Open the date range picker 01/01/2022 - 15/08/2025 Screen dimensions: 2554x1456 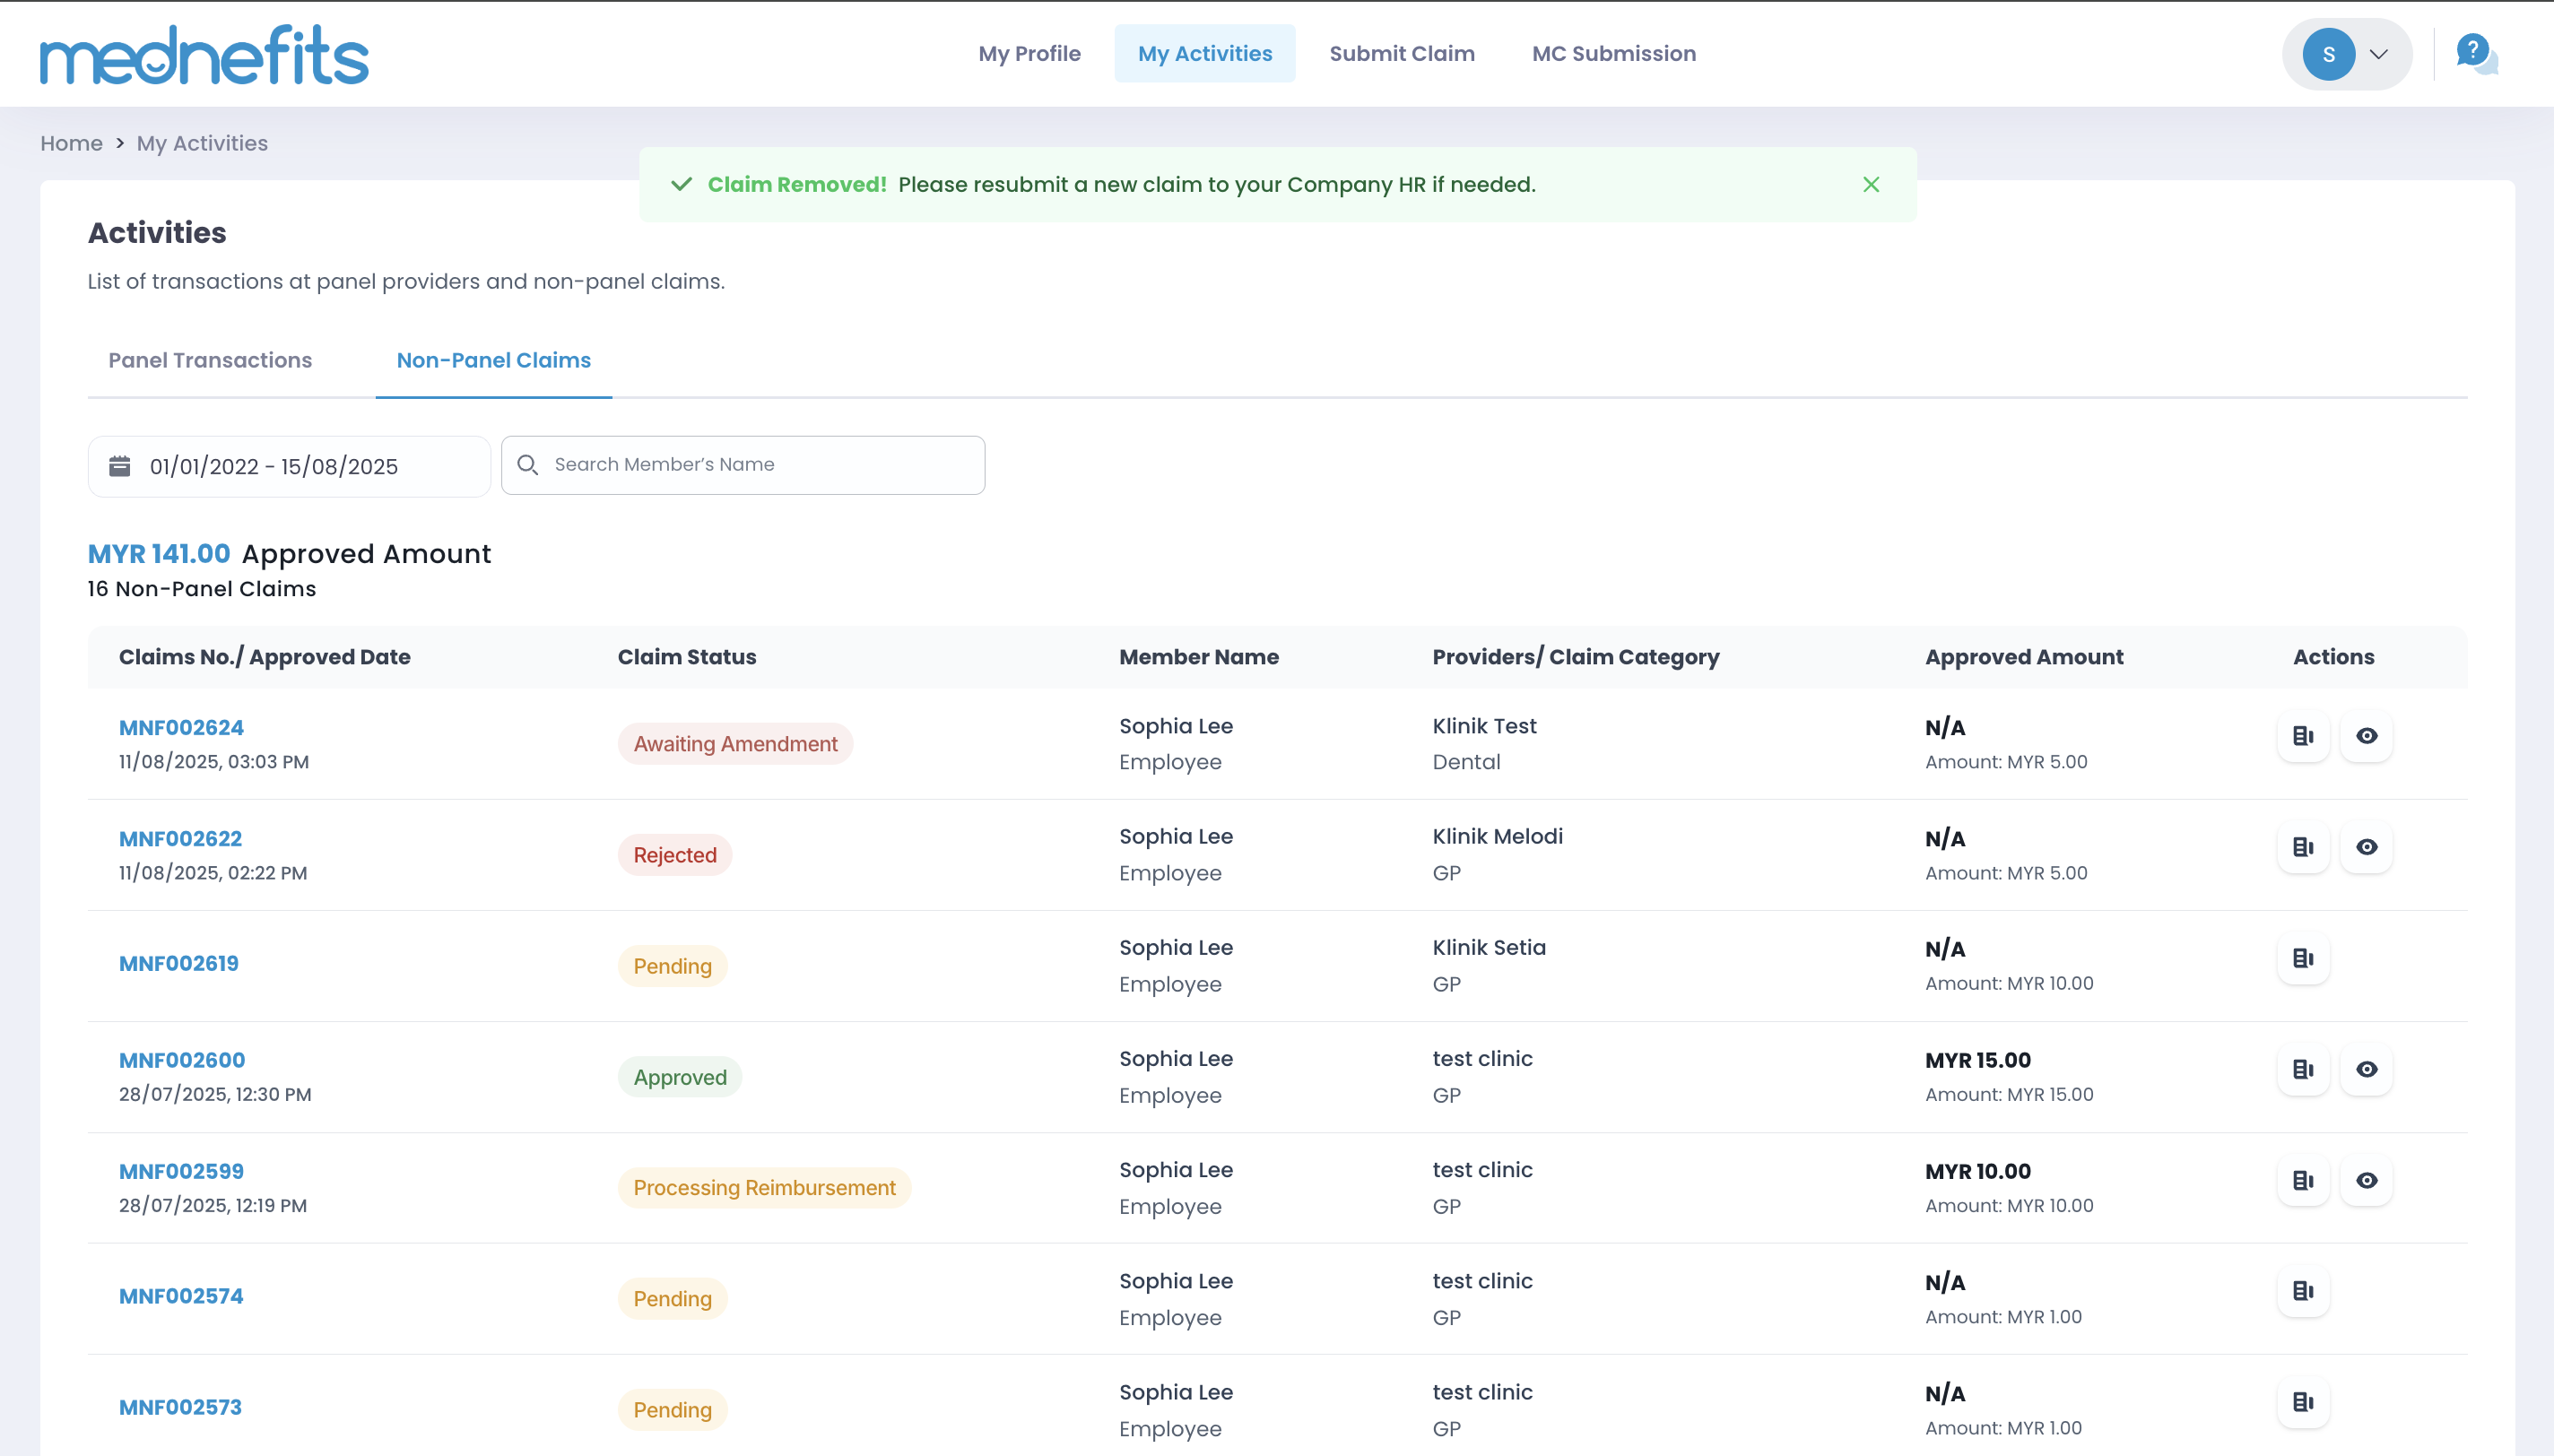pos(289,466)
